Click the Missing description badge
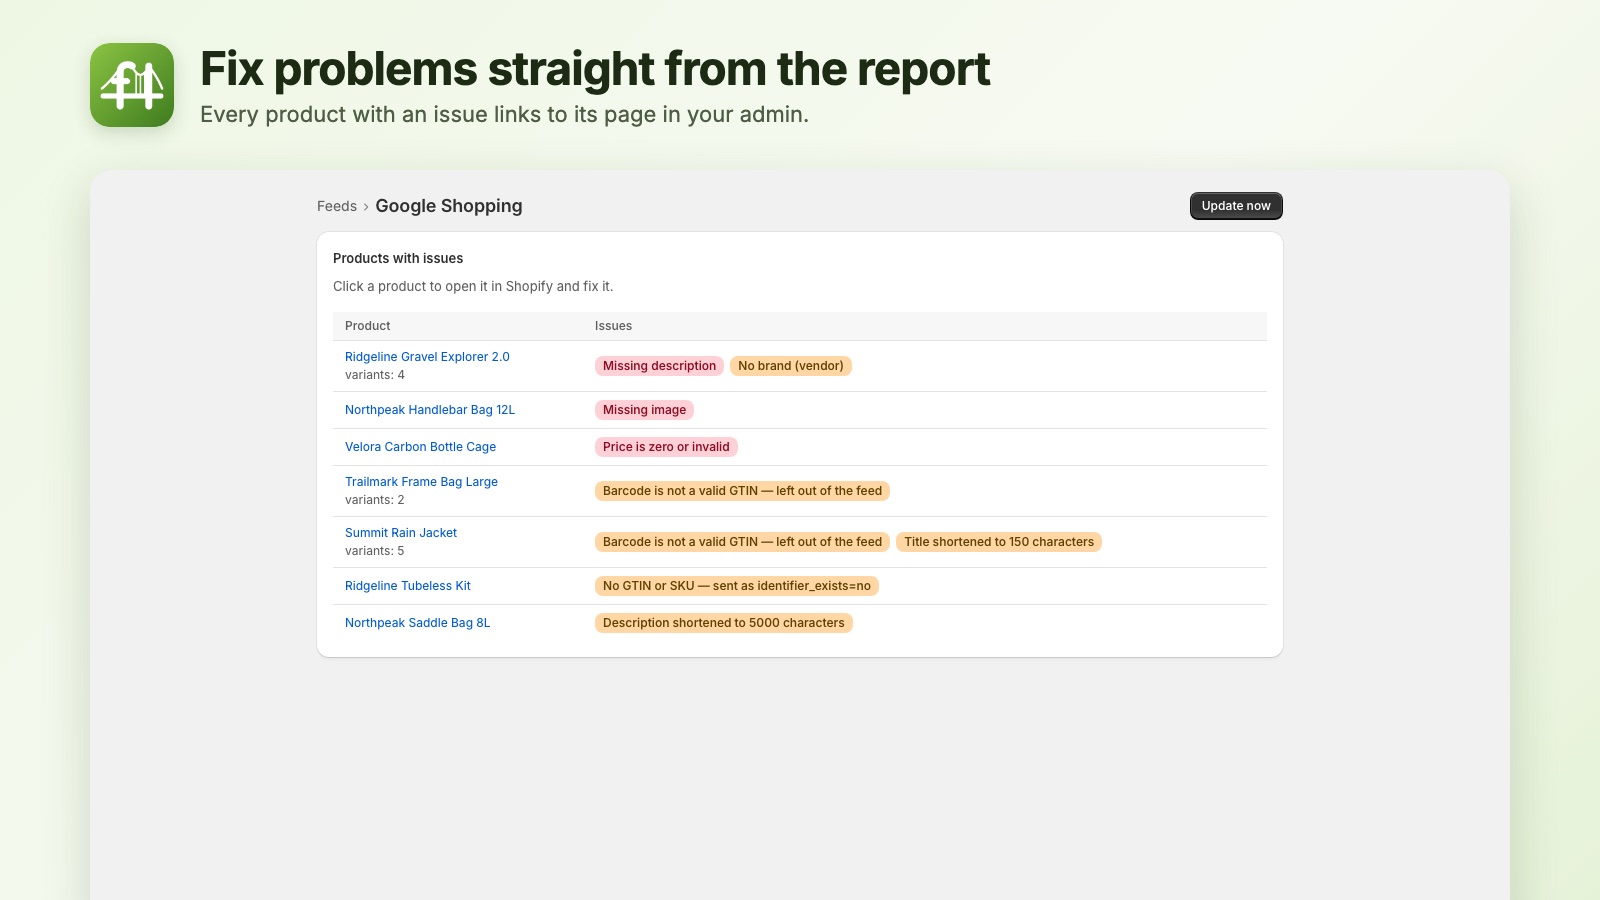 (x=659, y=366)
